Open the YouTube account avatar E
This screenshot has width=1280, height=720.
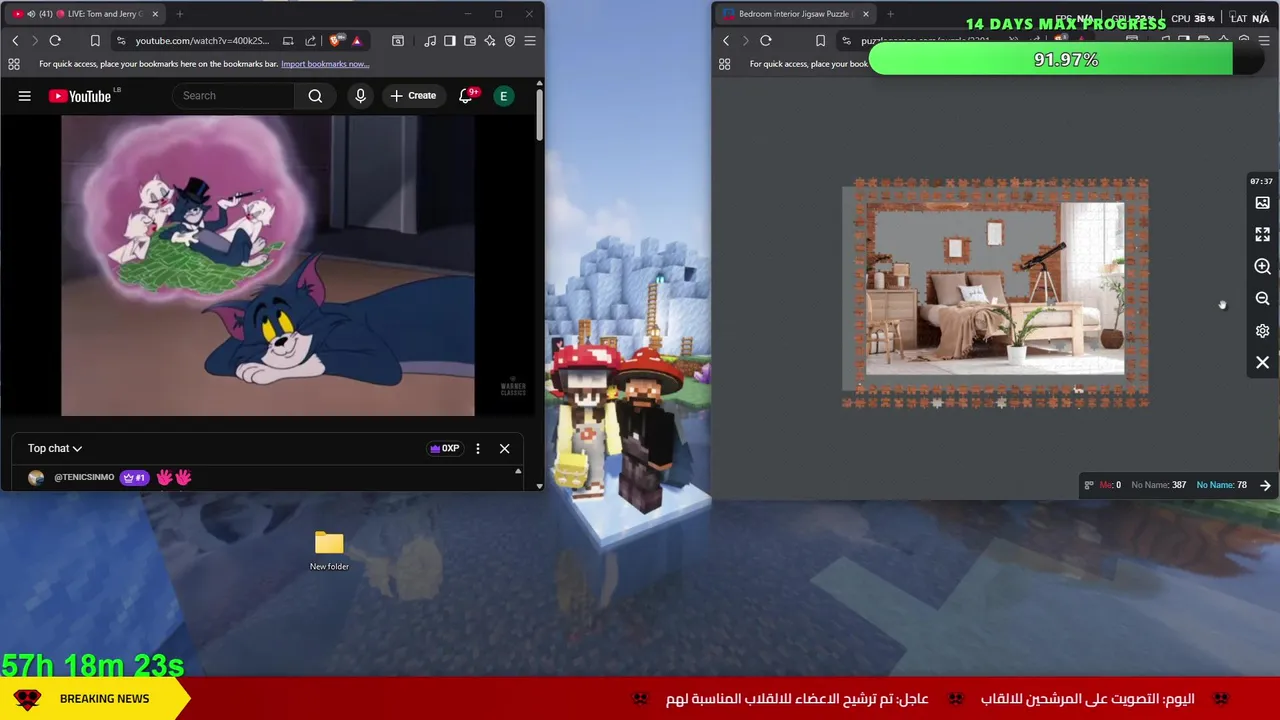504,96
